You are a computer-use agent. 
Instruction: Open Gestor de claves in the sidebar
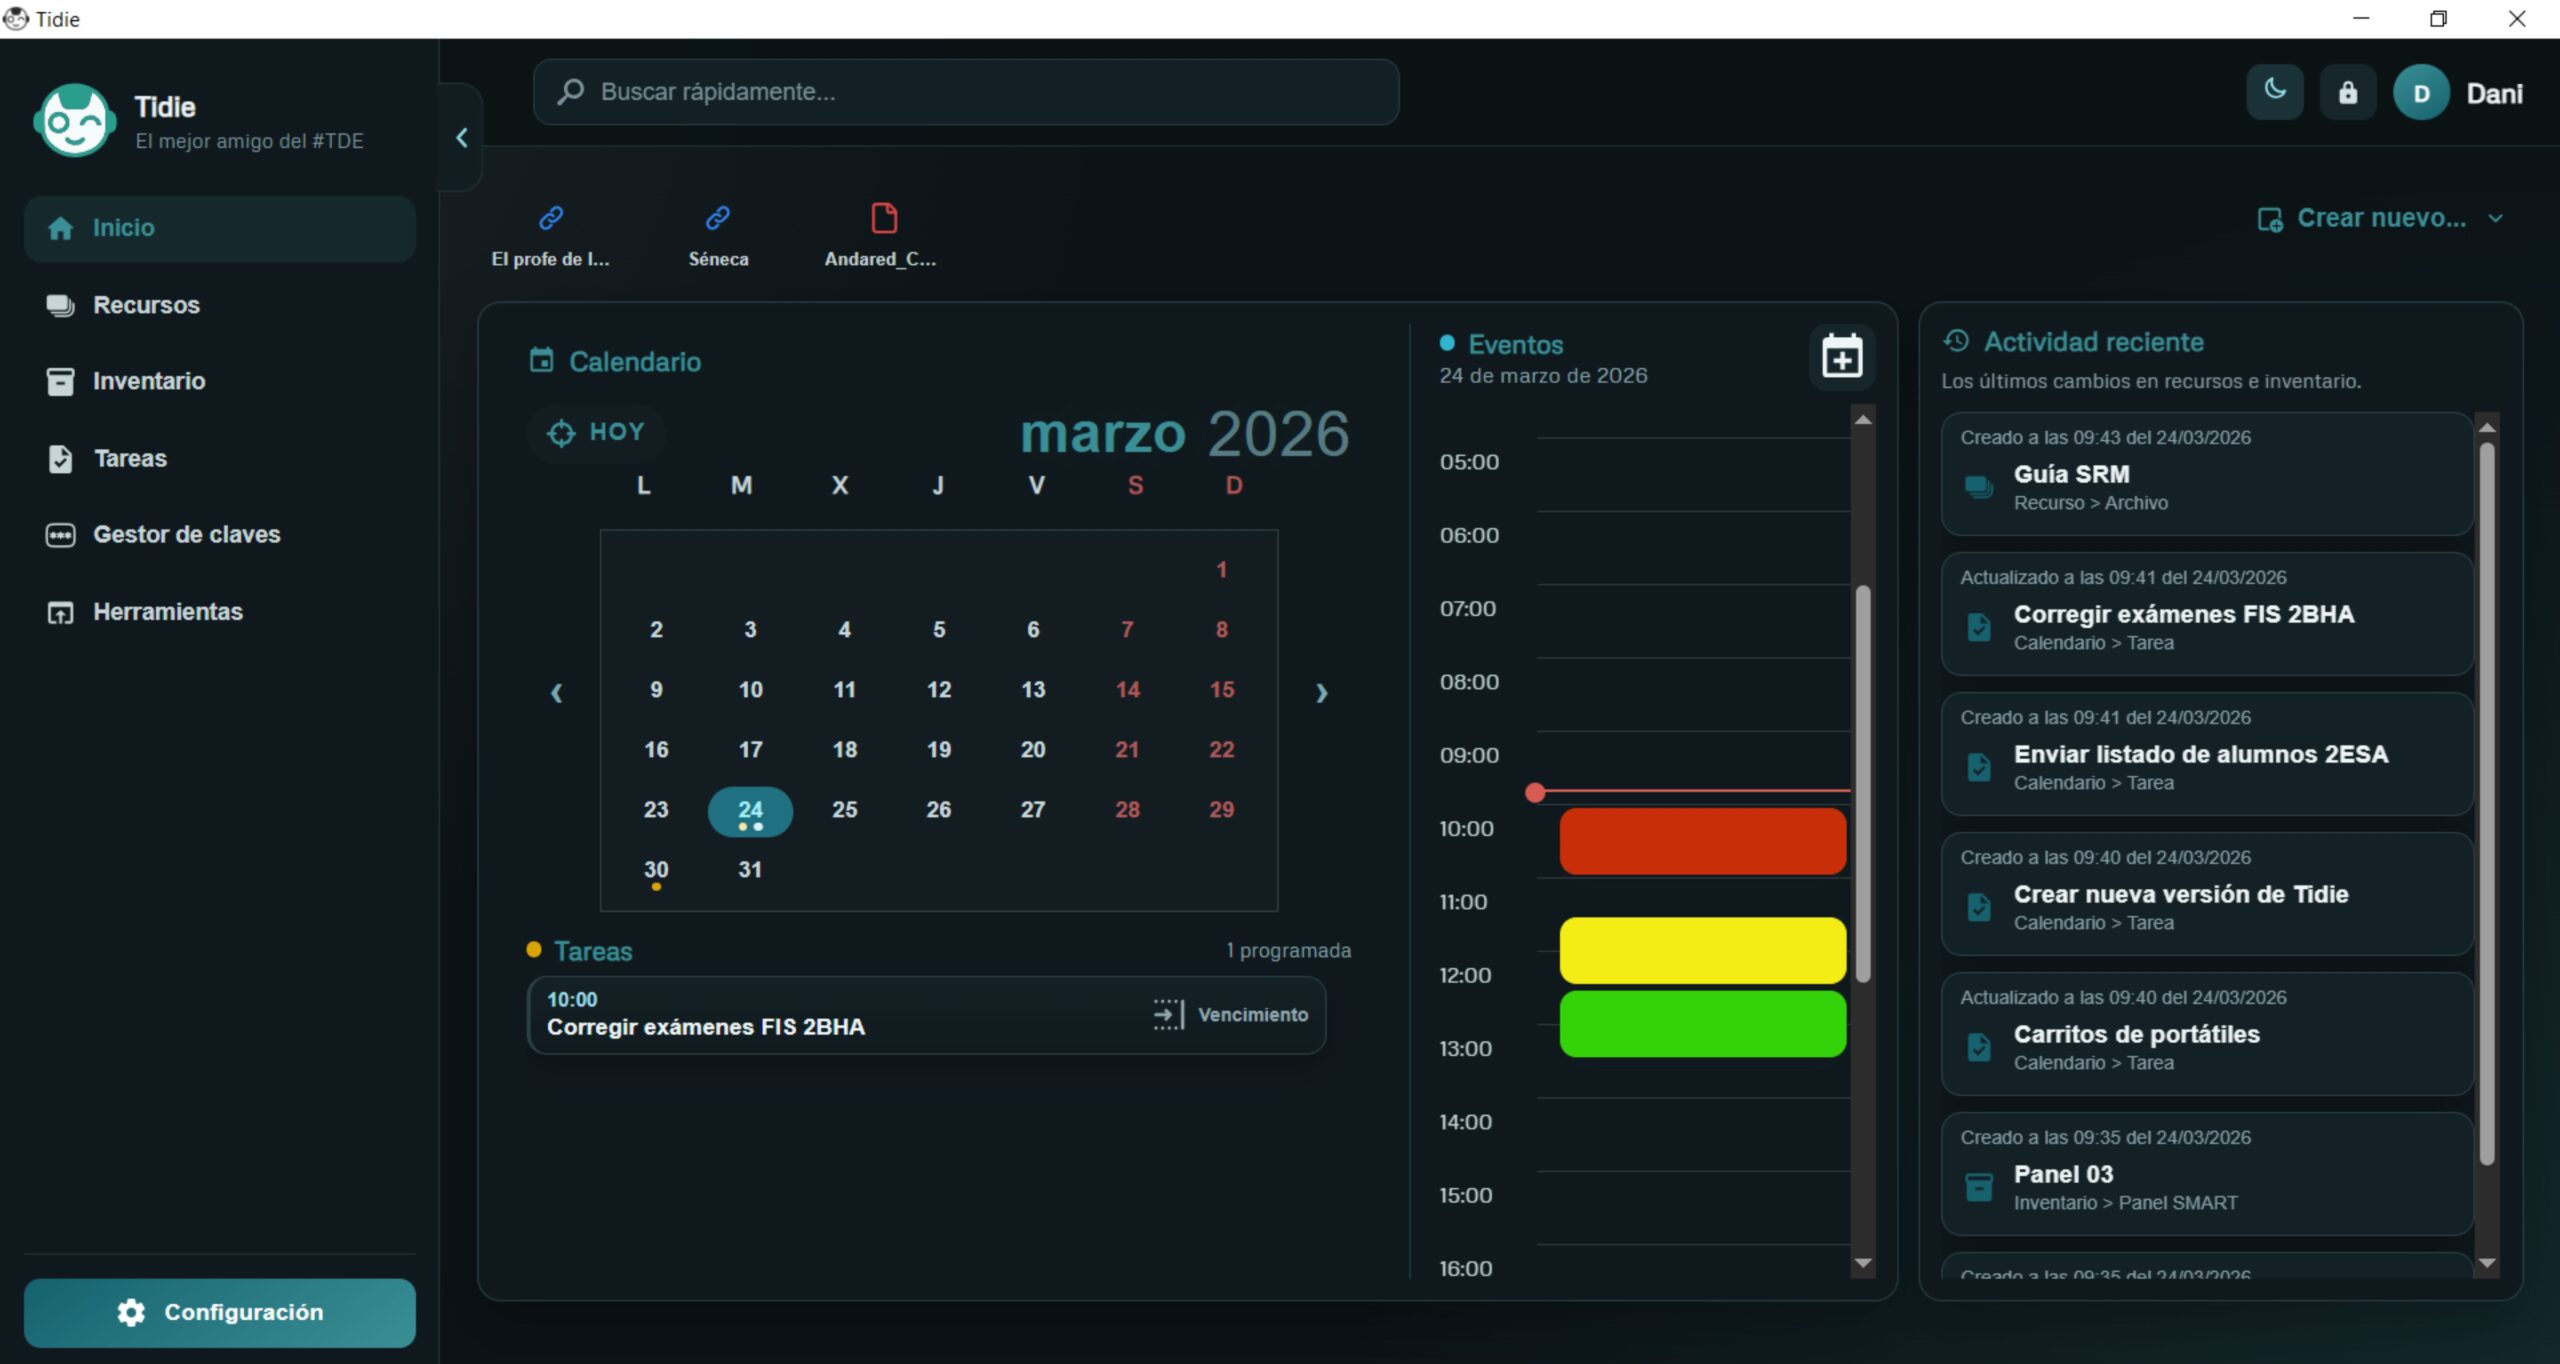(x=186, y=535)
